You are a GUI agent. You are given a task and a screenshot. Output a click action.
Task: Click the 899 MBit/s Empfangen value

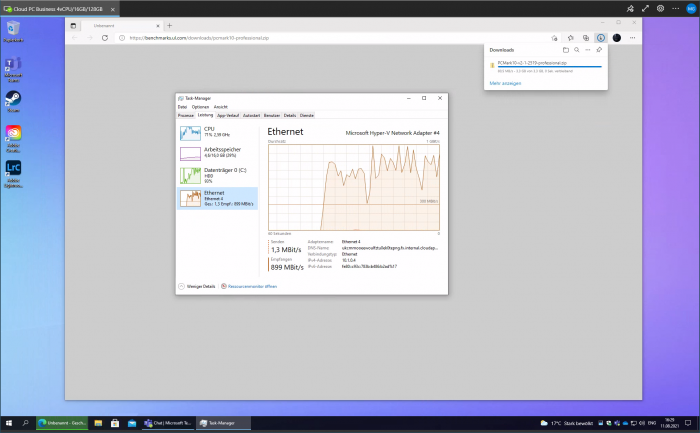287,267
